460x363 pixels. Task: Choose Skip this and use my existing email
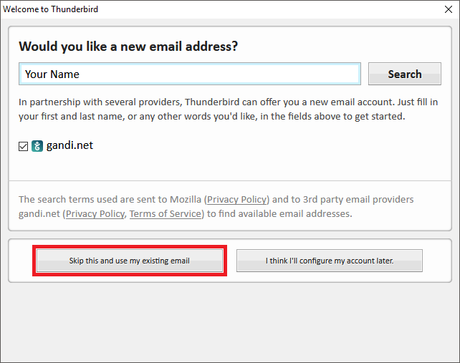click(x=130, y=261)
